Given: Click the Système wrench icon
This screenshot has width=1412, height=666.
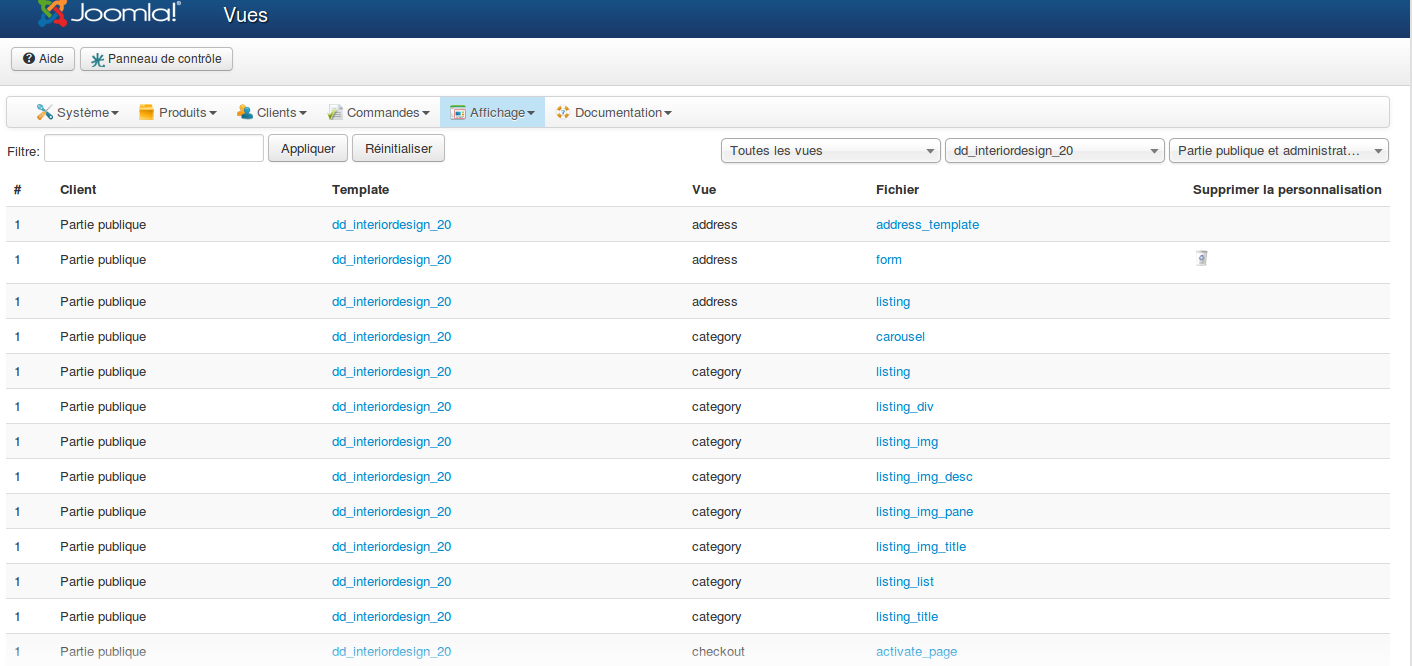Looking at the screenshot, I should (45, 112).
